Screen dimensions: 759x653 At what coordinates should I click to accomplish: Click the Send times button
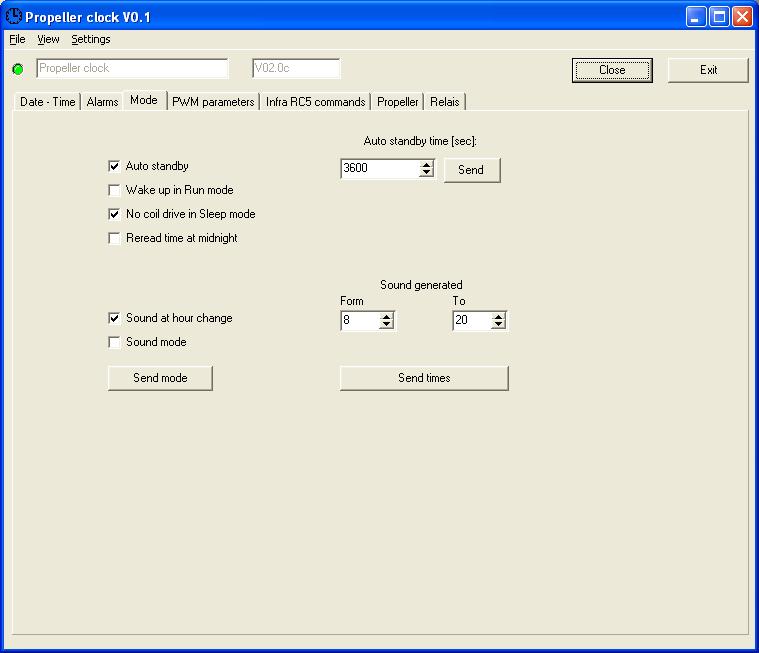tap(424, 378)
